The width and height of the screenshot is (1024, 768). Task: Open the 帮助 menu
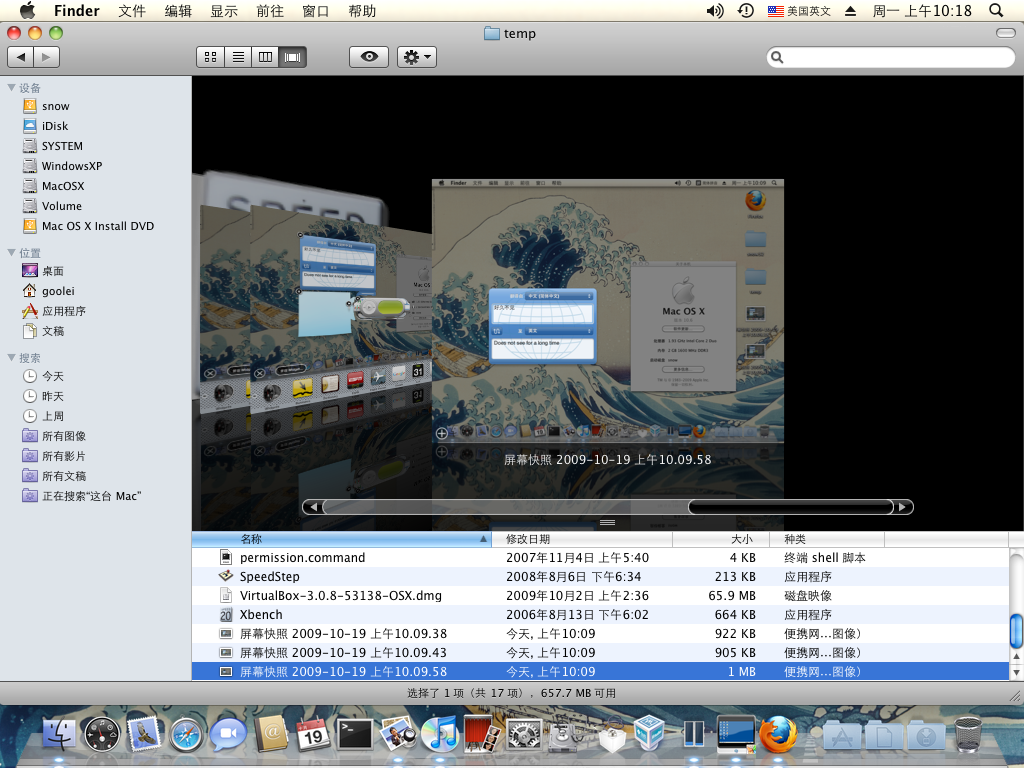(362, 10)
